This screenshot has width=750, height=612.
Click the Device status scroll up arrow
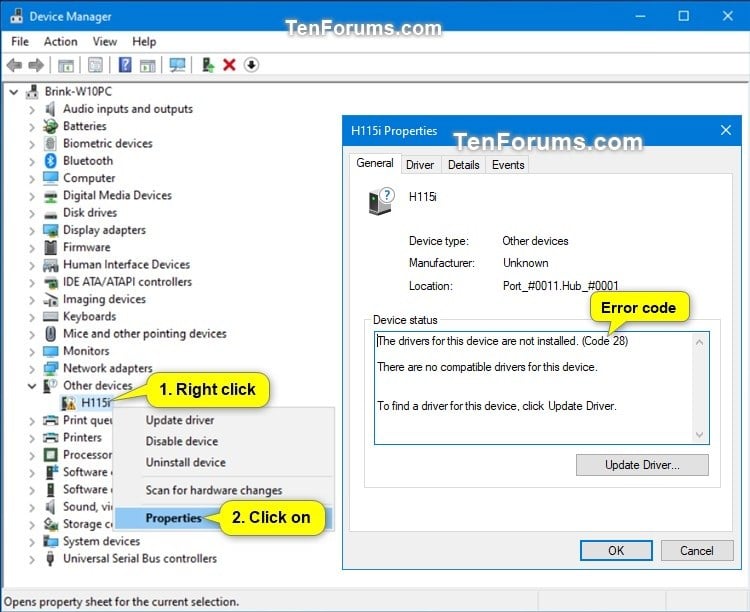699,342
